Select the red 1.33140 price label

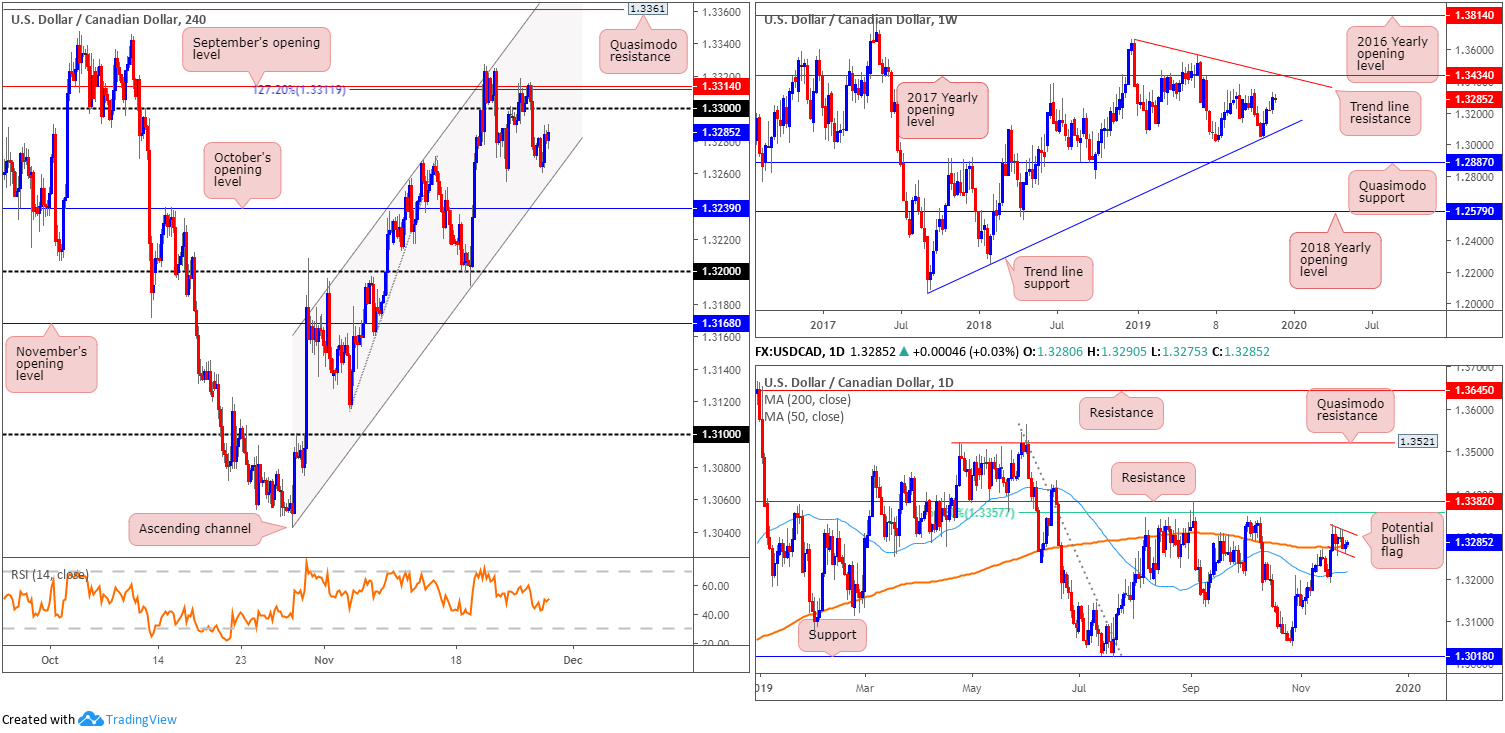(721, 88)
